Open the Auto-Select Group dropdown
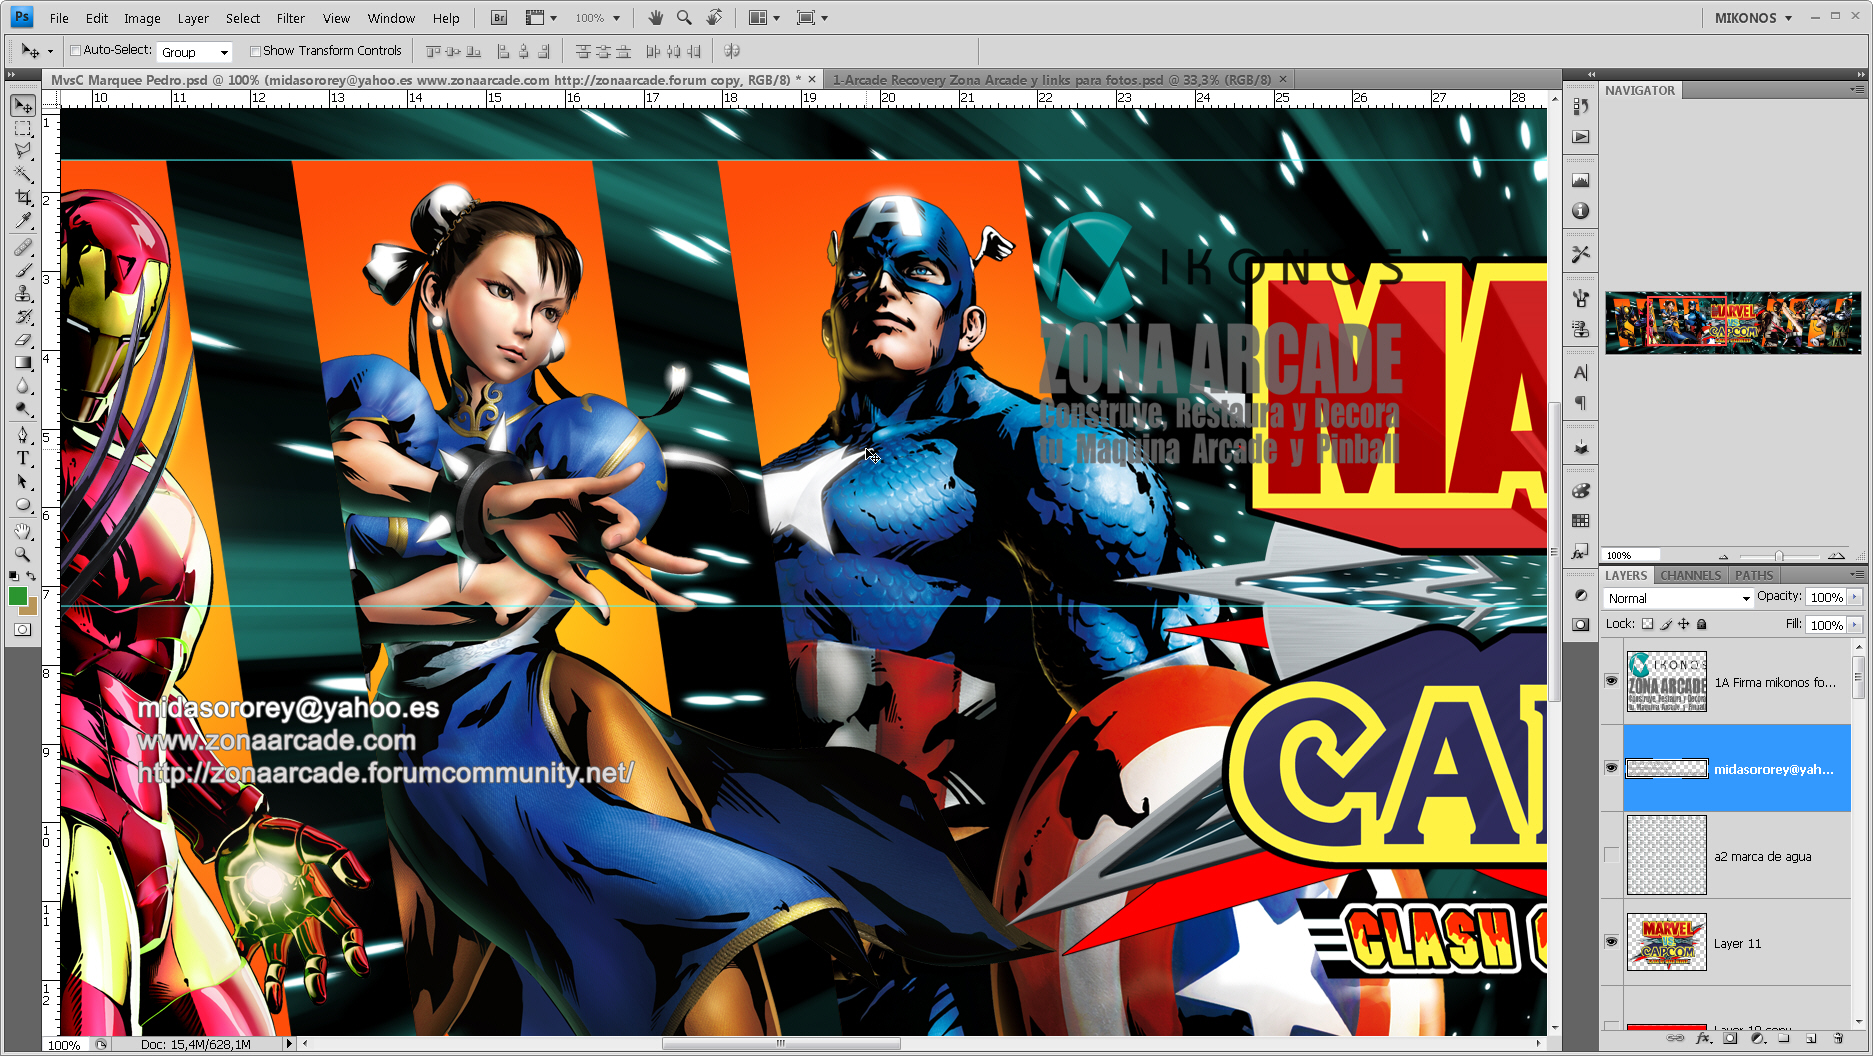Screen dimensions: 1873x1056 pyautogui.click(x=195, y=52)
